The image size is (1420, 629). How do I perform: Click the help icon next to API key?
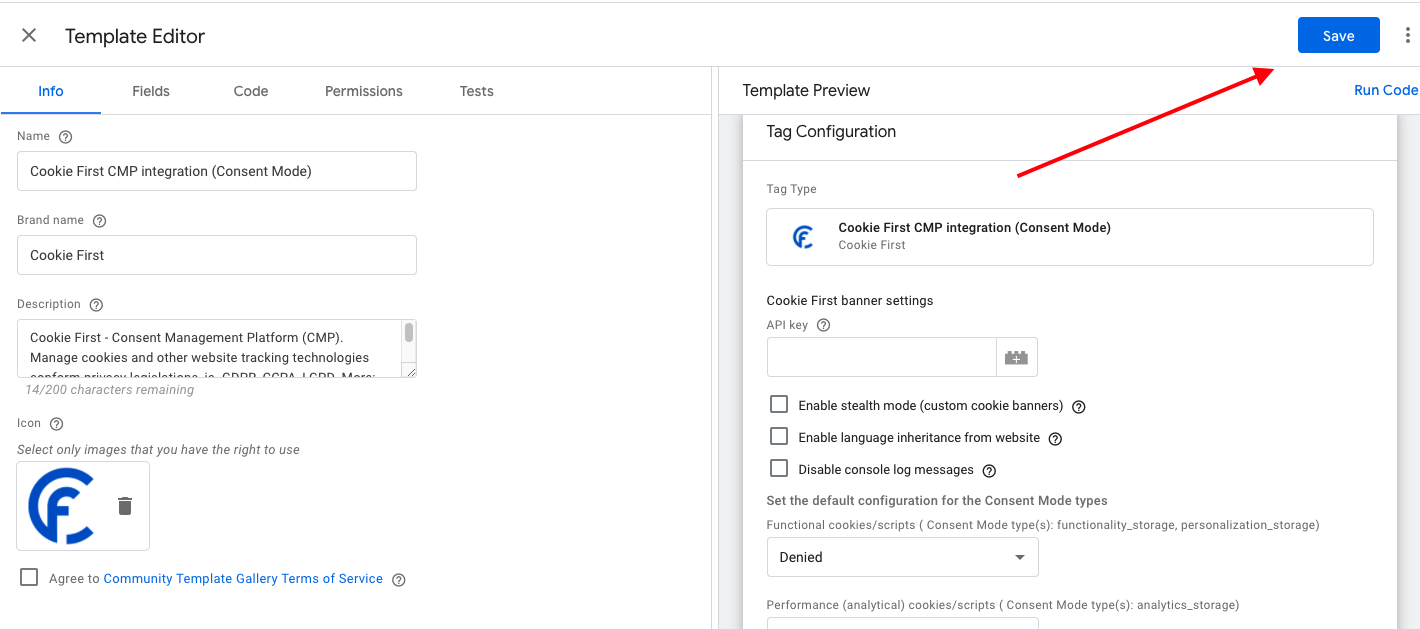pos(824,325)
